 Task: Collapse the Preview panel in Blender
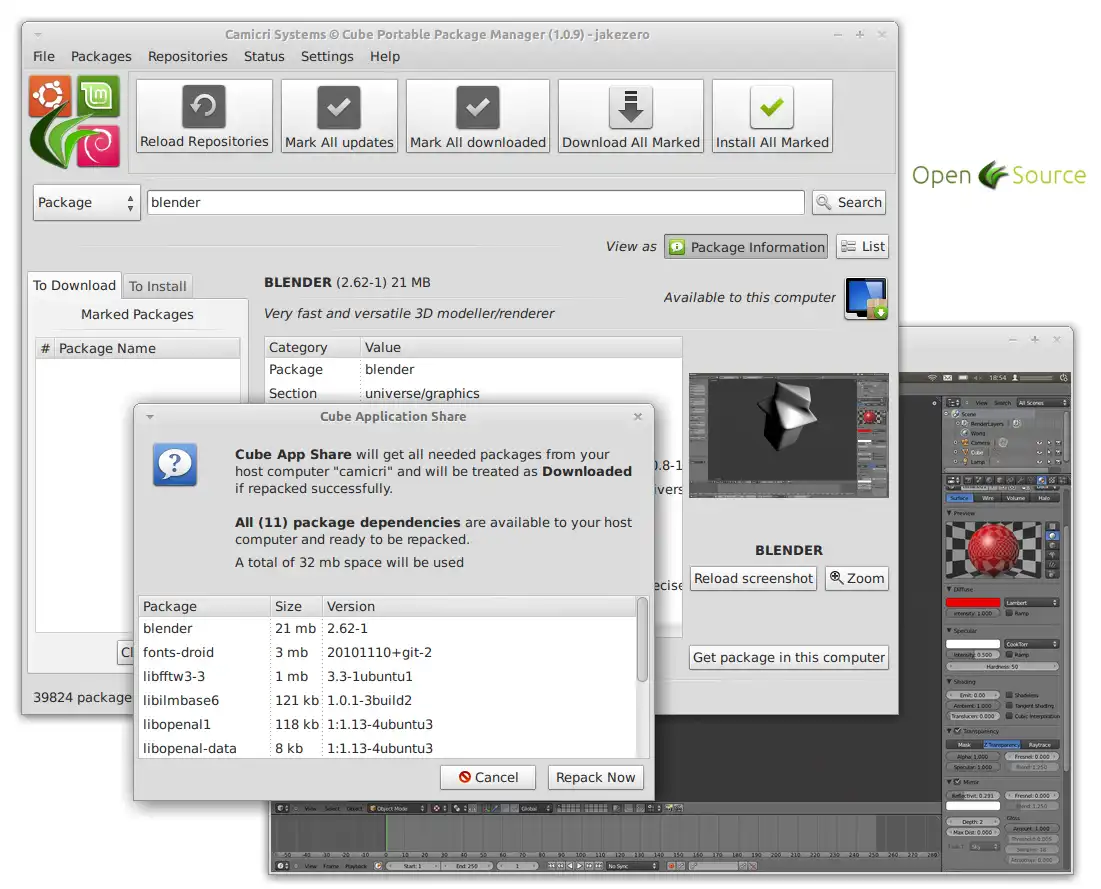pos(949,513)
